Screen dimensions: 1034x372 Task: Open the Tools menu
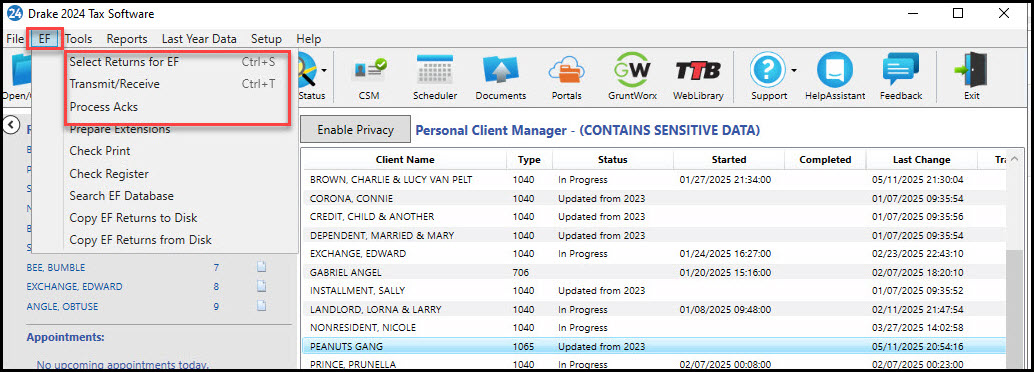(x=78, y=39)
